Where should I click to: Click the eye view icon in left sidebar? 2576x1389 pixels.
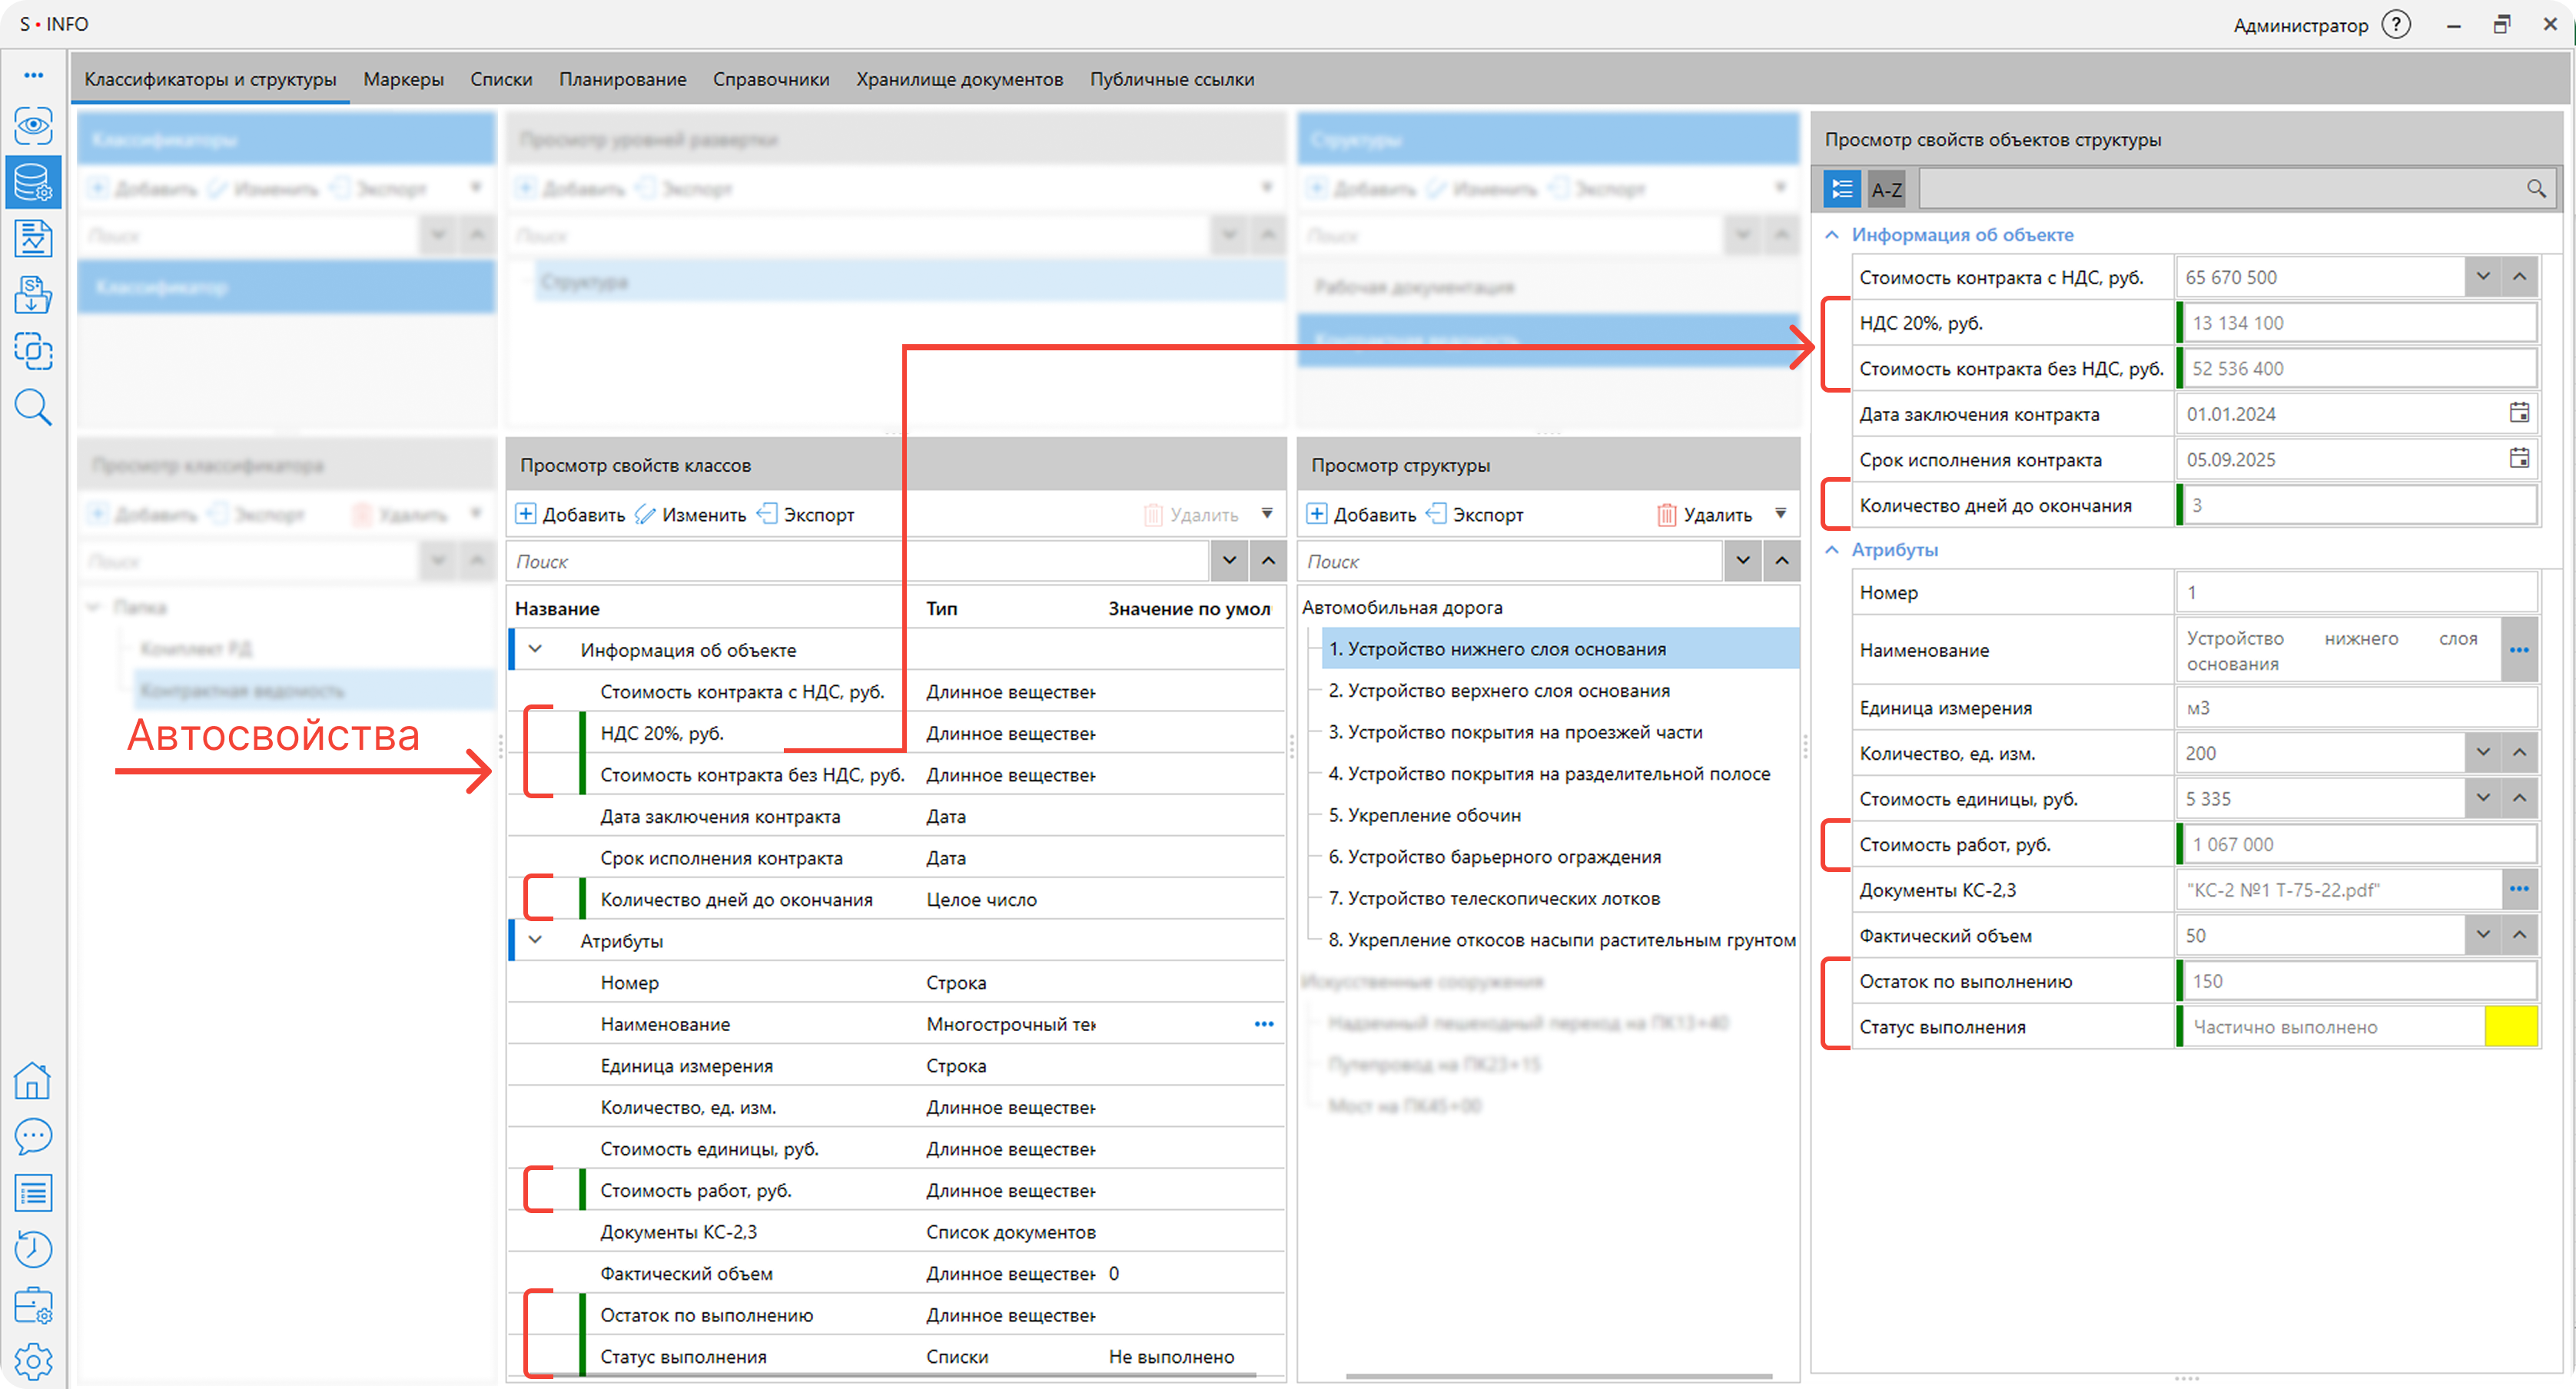point(33,126)
